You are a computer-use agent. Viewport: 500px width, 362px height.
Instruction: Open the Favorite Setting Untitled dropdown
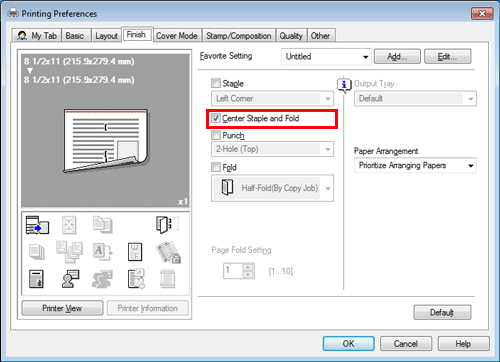coord(326,57)
